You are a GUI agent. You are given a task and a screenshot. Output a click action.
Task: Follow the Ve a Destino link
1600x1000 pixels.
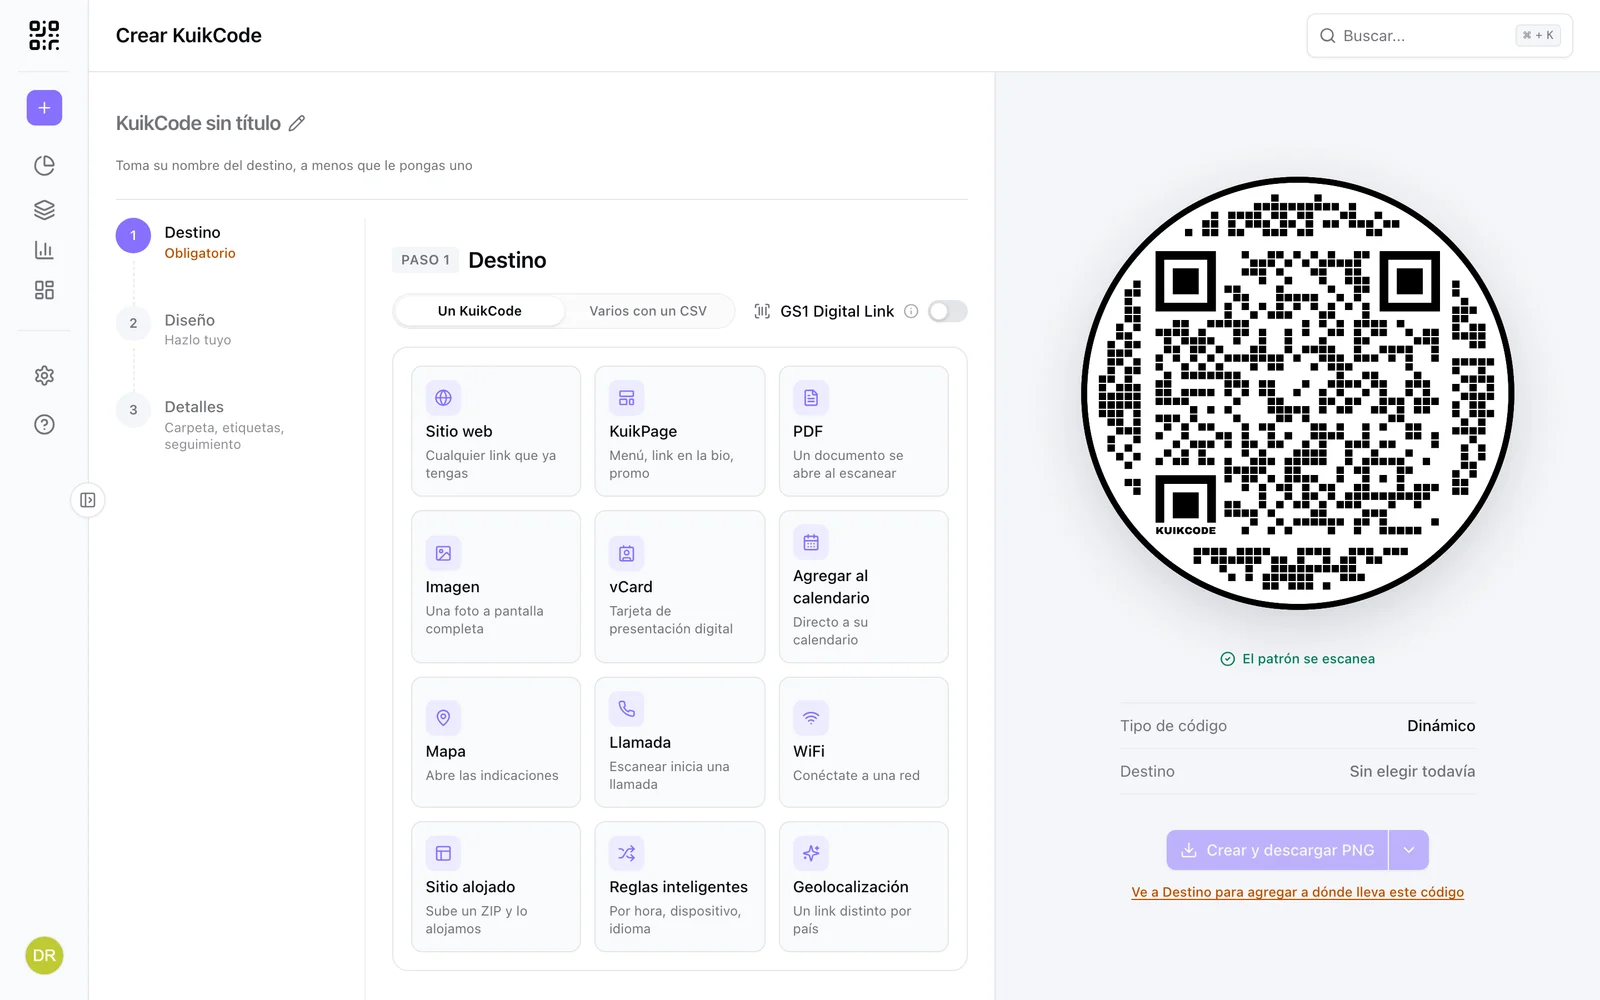click(1298, 892)
